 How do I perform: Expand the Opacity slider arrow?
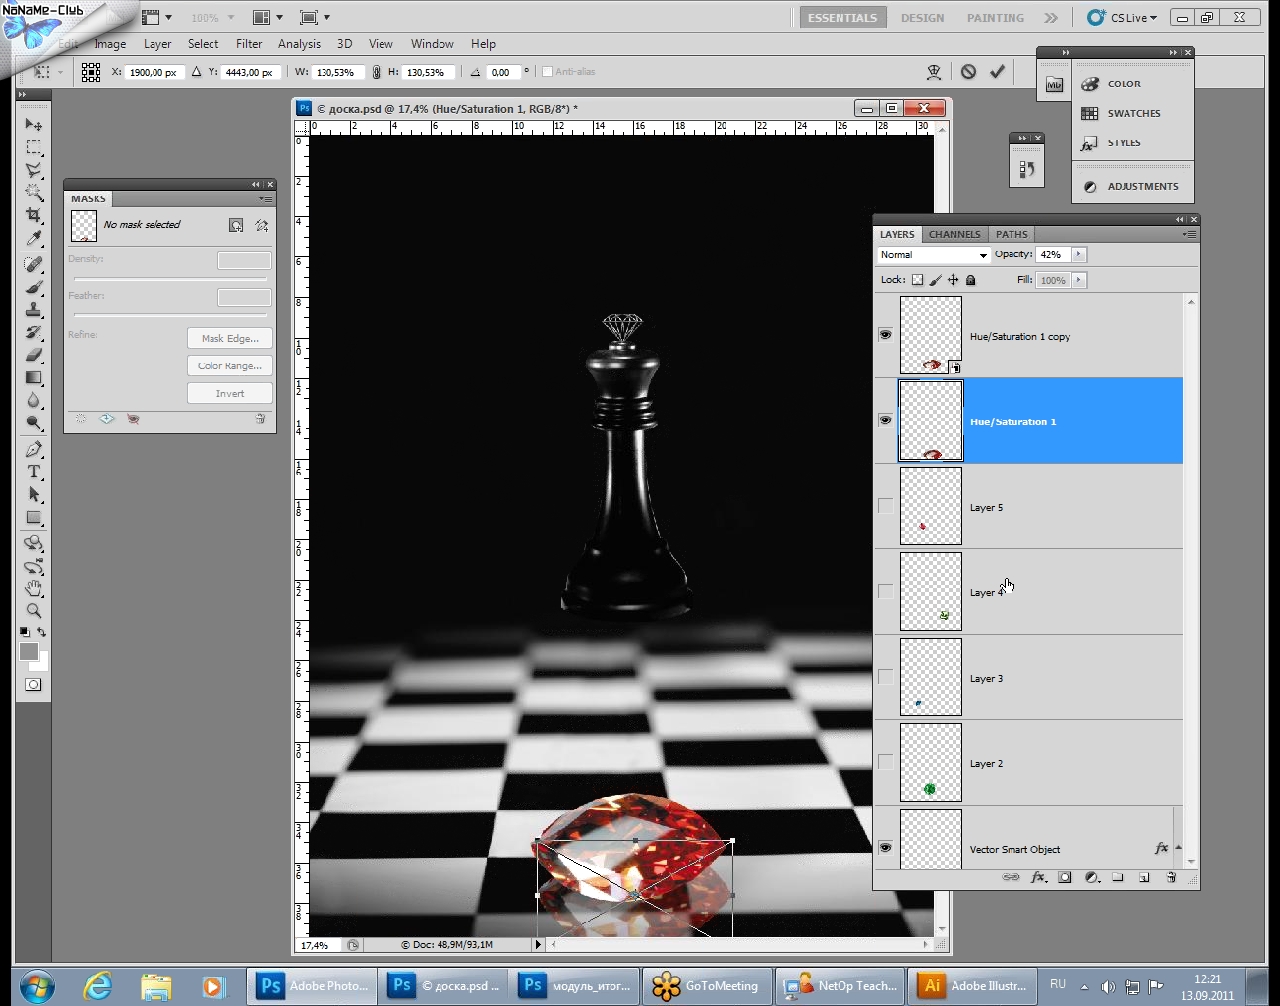coord(1078,255)
